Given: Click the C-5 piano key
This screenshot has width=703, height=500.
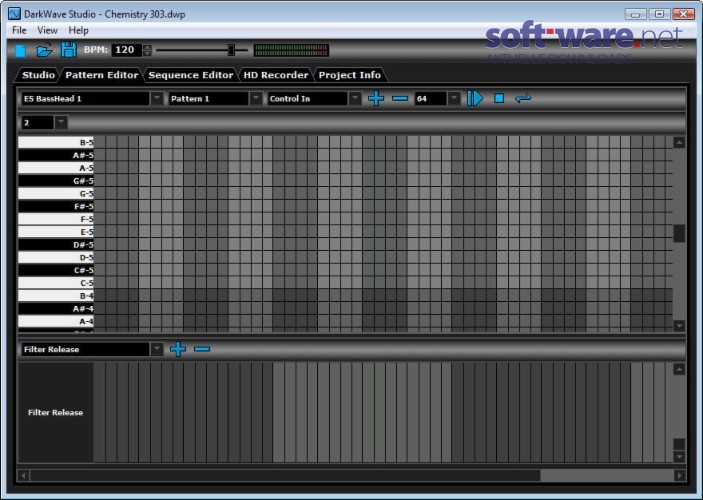Looking at the screenshot, I should (56, 283).
